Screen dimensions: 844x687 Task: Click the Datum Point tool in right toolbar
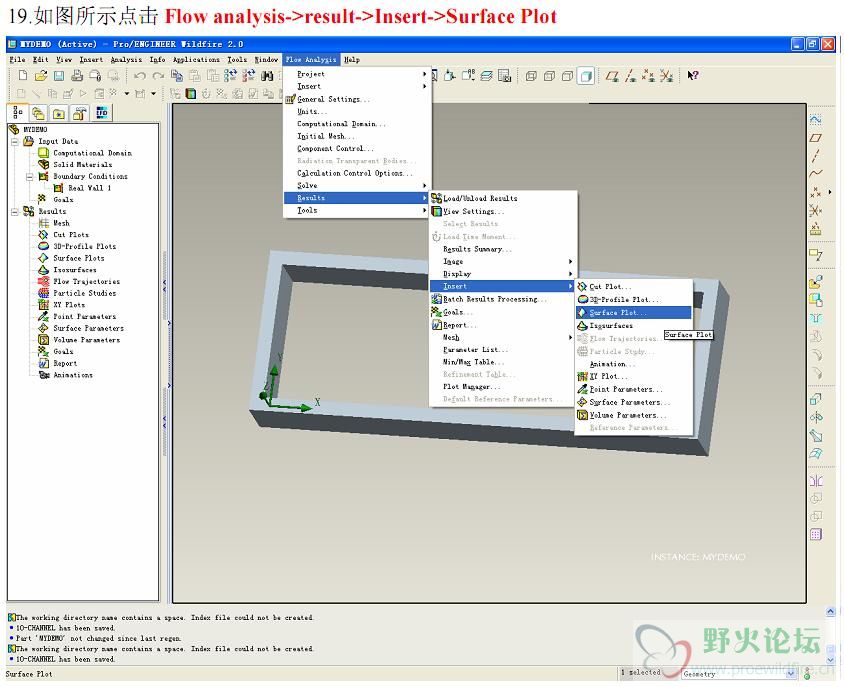[x=815, y=192]
